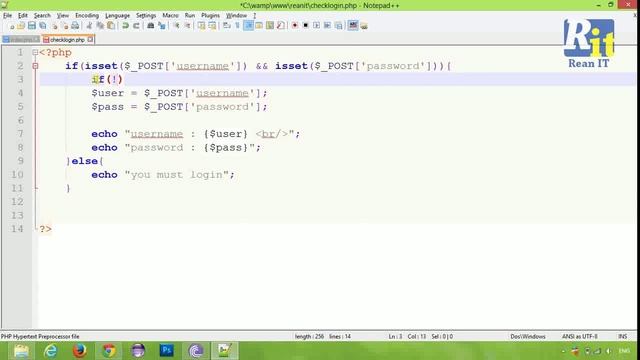Click the Open file toolbar icon
Screen dimensions: 640x360
point(21,26)
